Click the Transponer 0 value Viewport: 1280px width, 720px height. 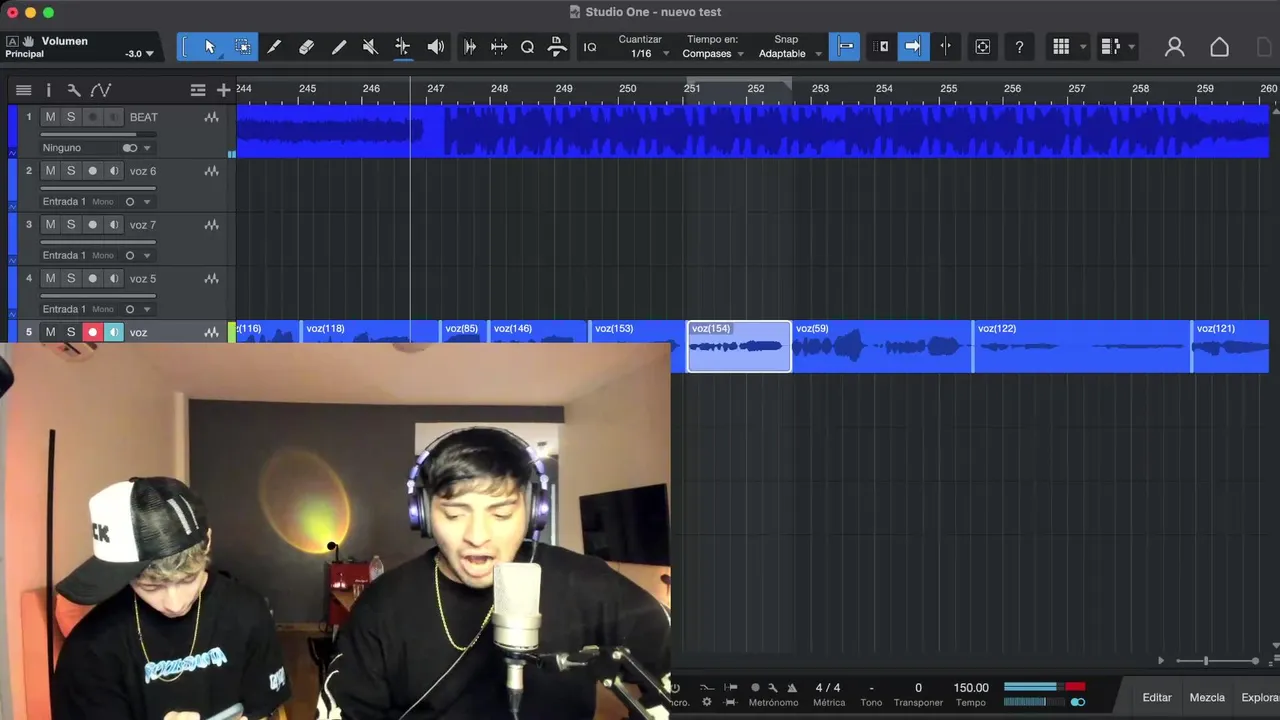918,688
